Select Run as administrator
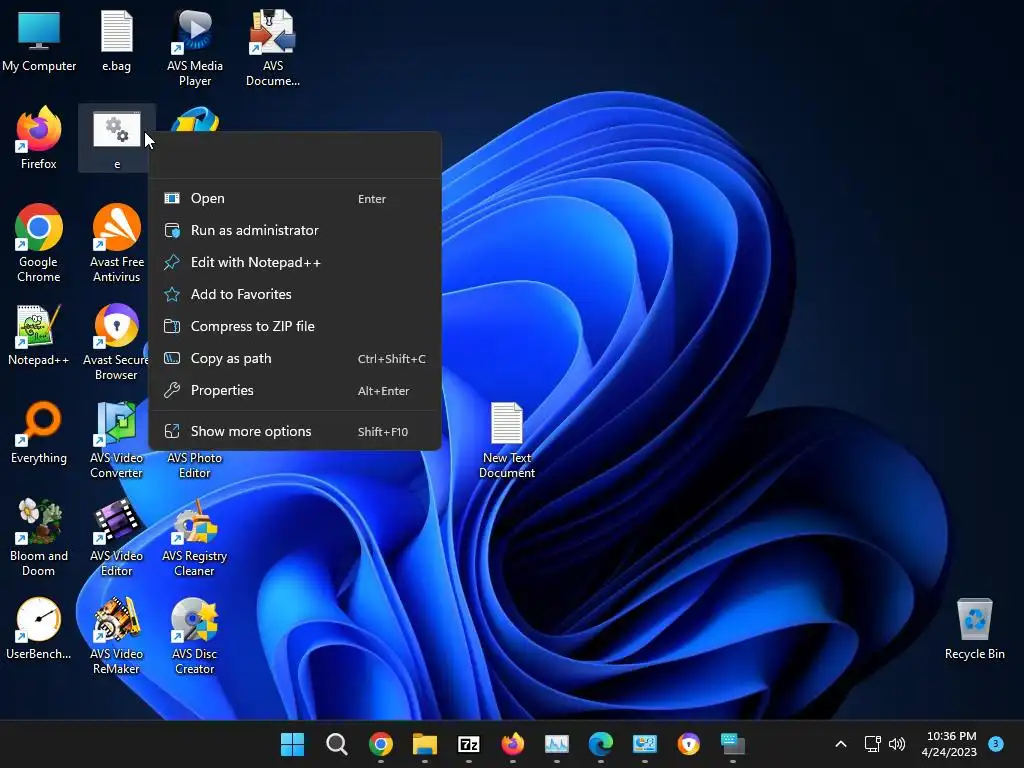Viewport: 1024px width, 768px height. click(295, 231)
